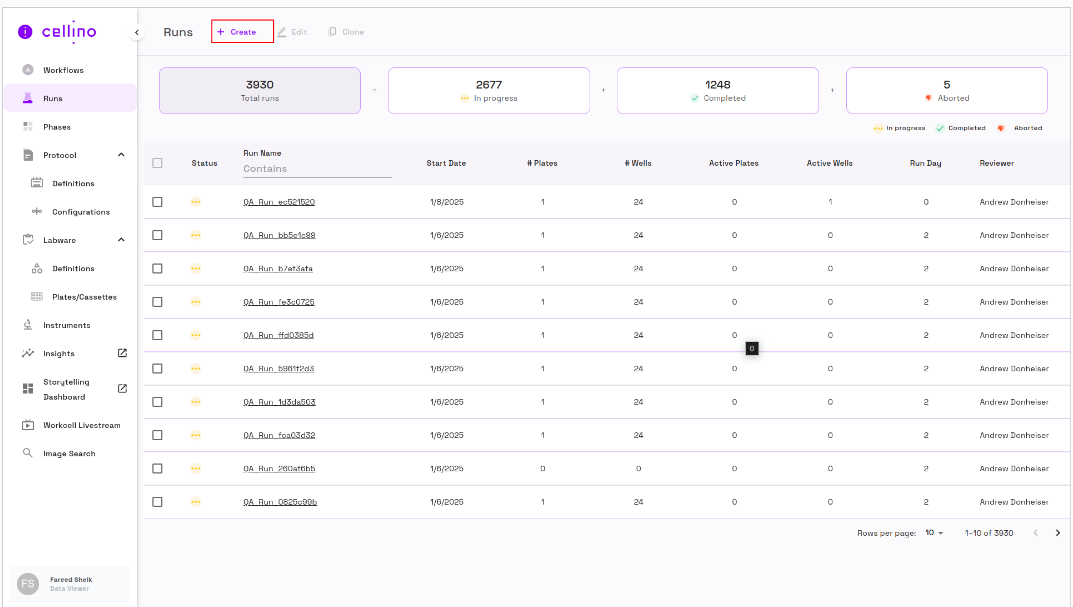
Task: Open Workcell Livestream video icon
Action: (28, 425)
